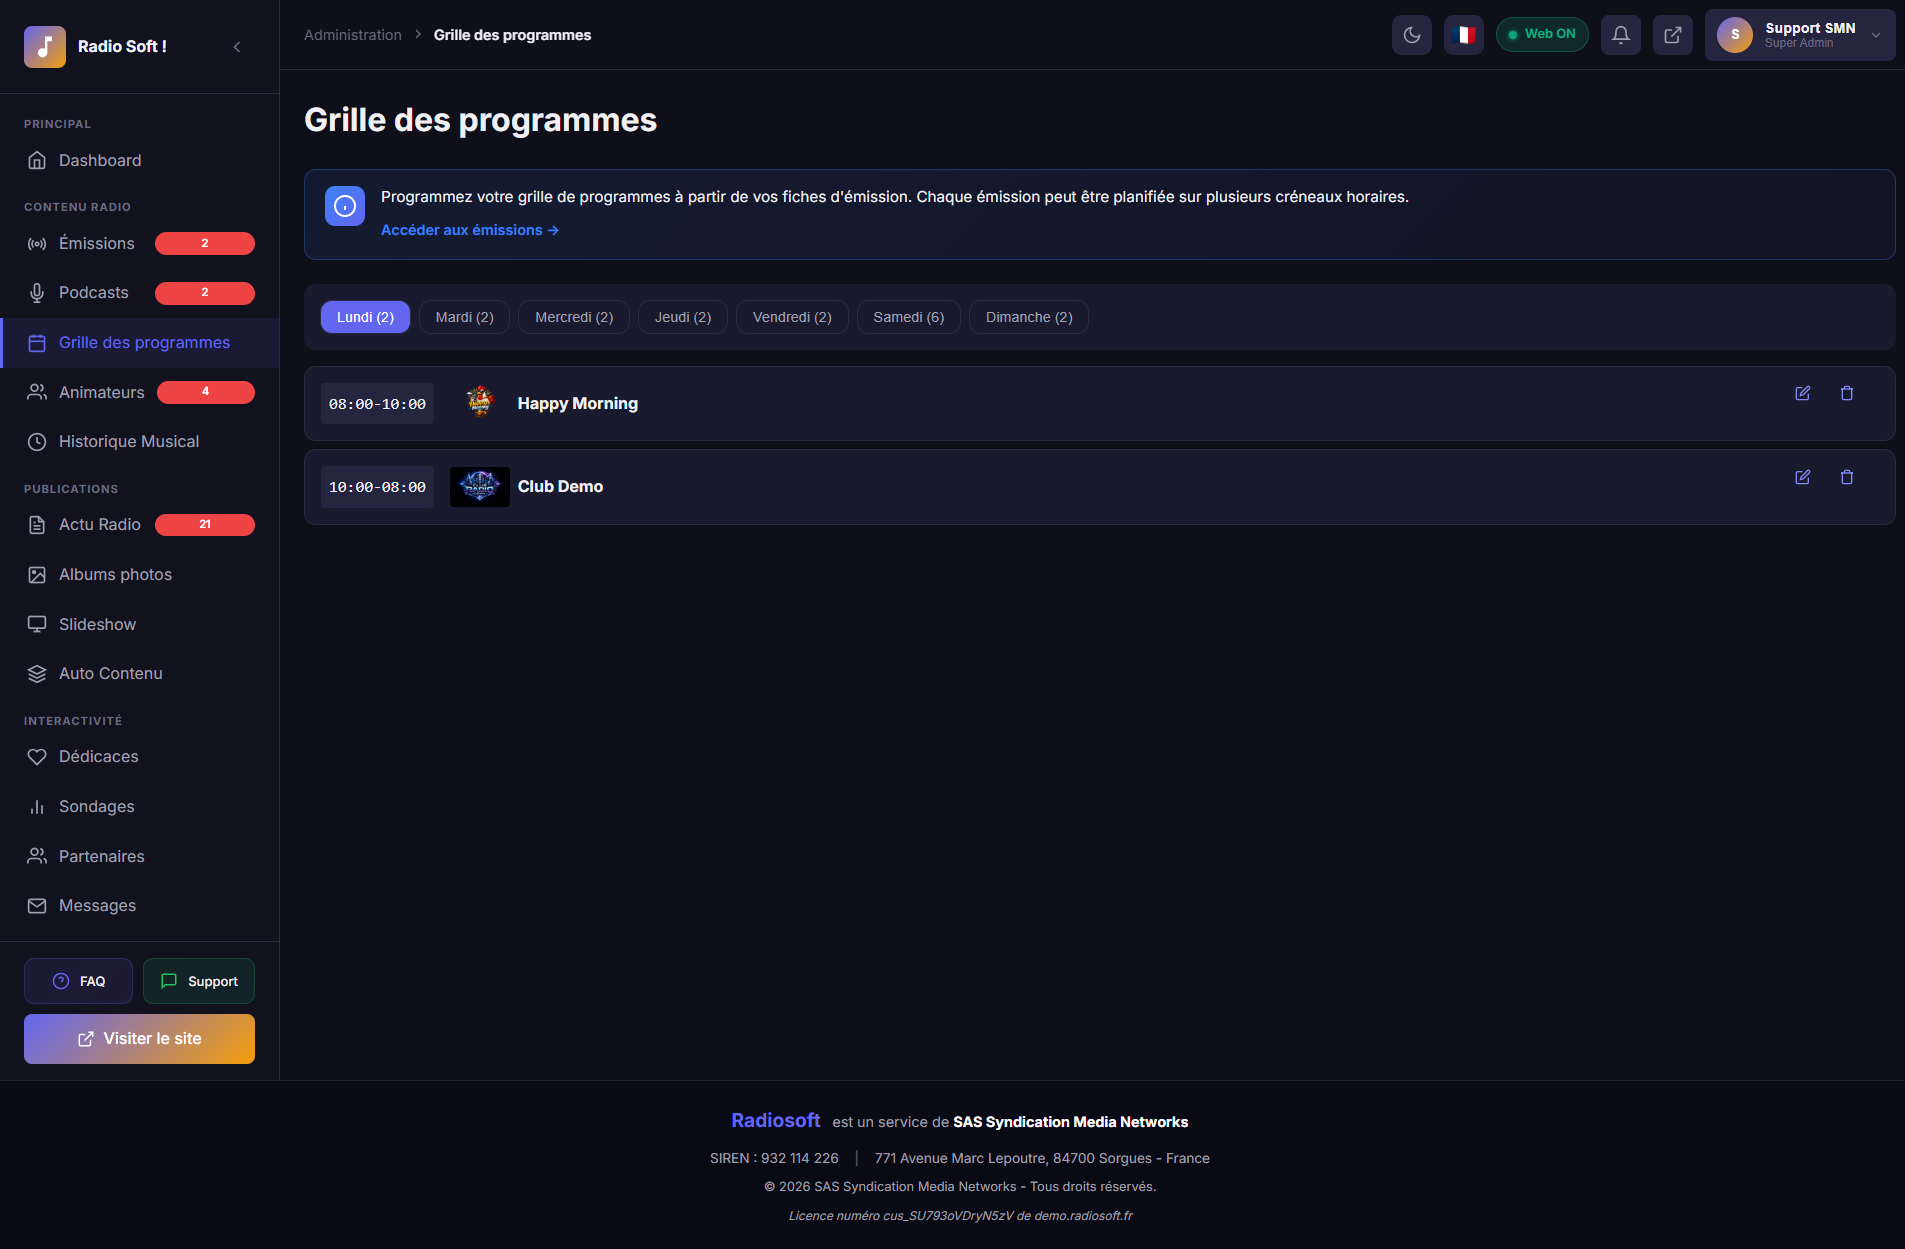
Task: Navigate back via the Administration breadcrumb
Action: tap(352, 34)
